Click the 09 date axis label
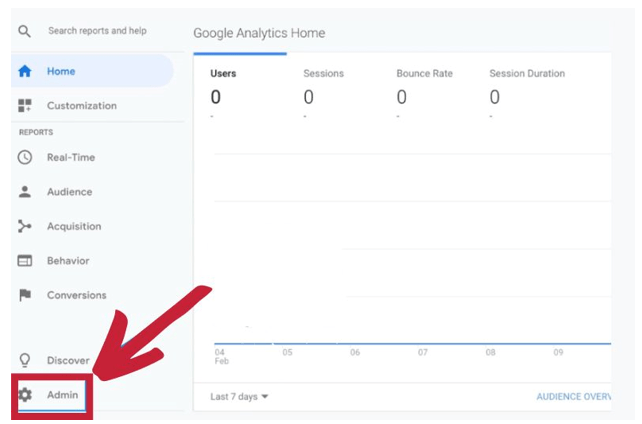The height and width of the screenshot is (424, 642). [558, 352]
